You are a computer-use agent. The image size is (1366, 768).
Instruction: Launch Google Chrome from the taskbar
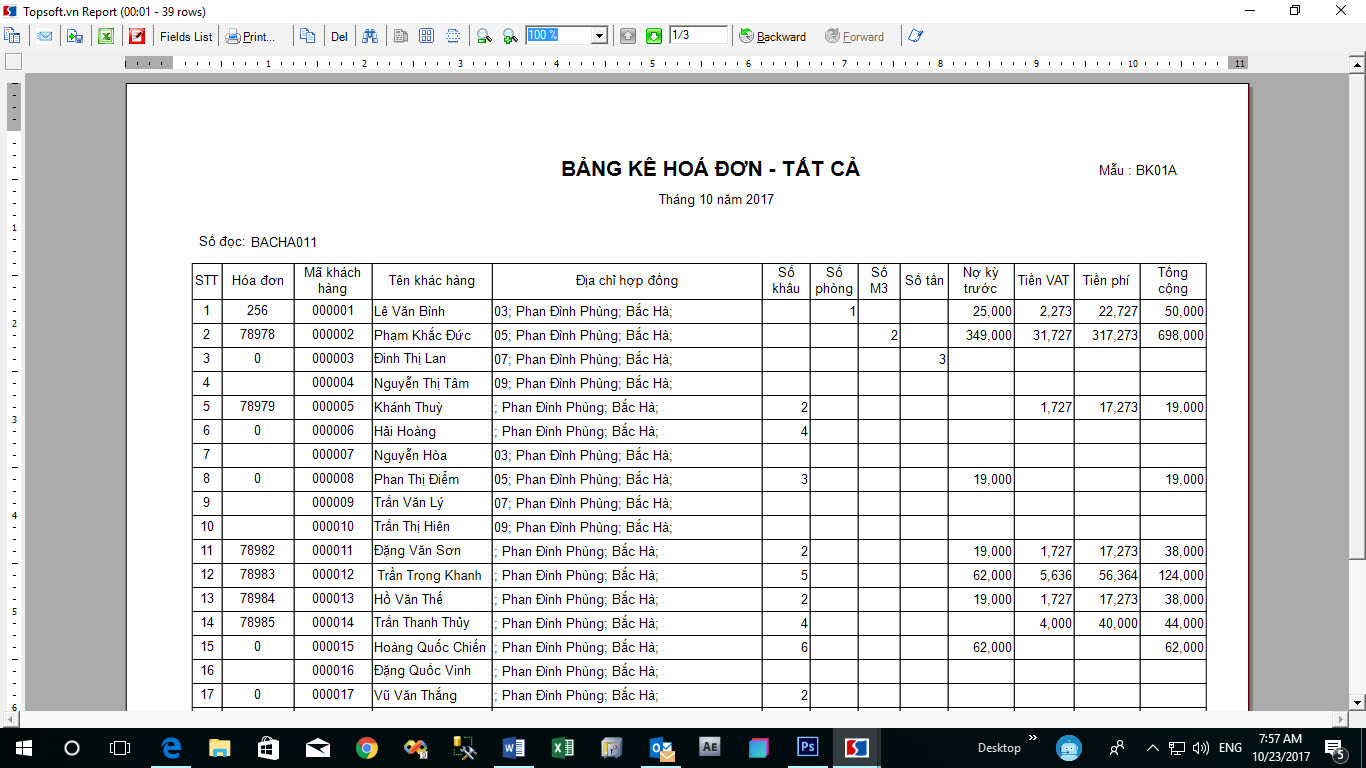point(367,748)
